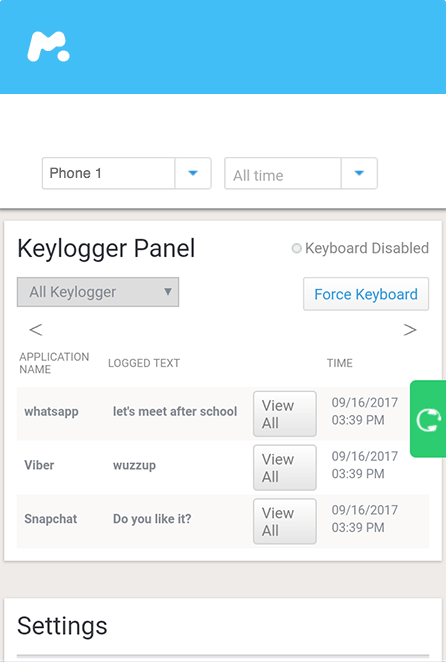Image resolution: width=446 pixels, height=662 pixels.
Task: Click the mSpy logo in the header
Action: click(x=48, y=46)
